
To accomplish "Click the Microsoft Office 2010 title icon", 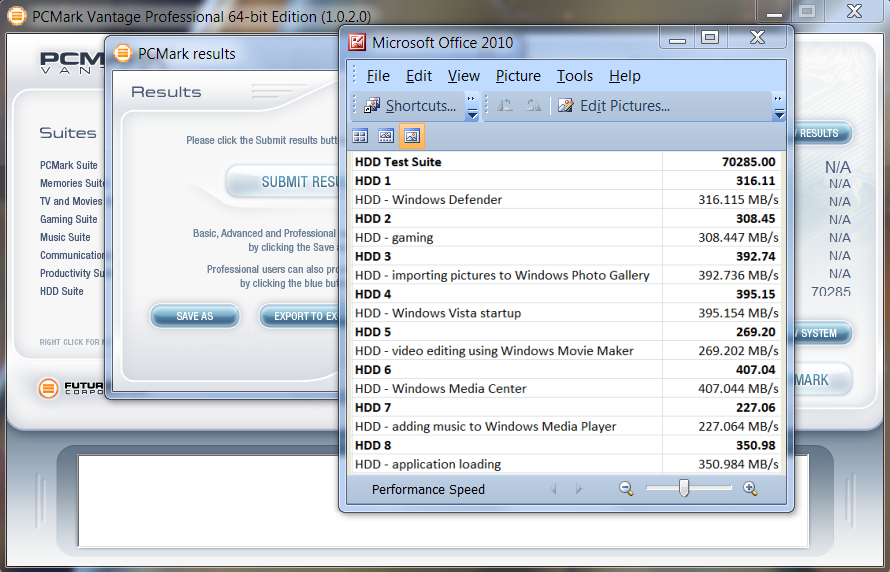I will pos(357,42).
